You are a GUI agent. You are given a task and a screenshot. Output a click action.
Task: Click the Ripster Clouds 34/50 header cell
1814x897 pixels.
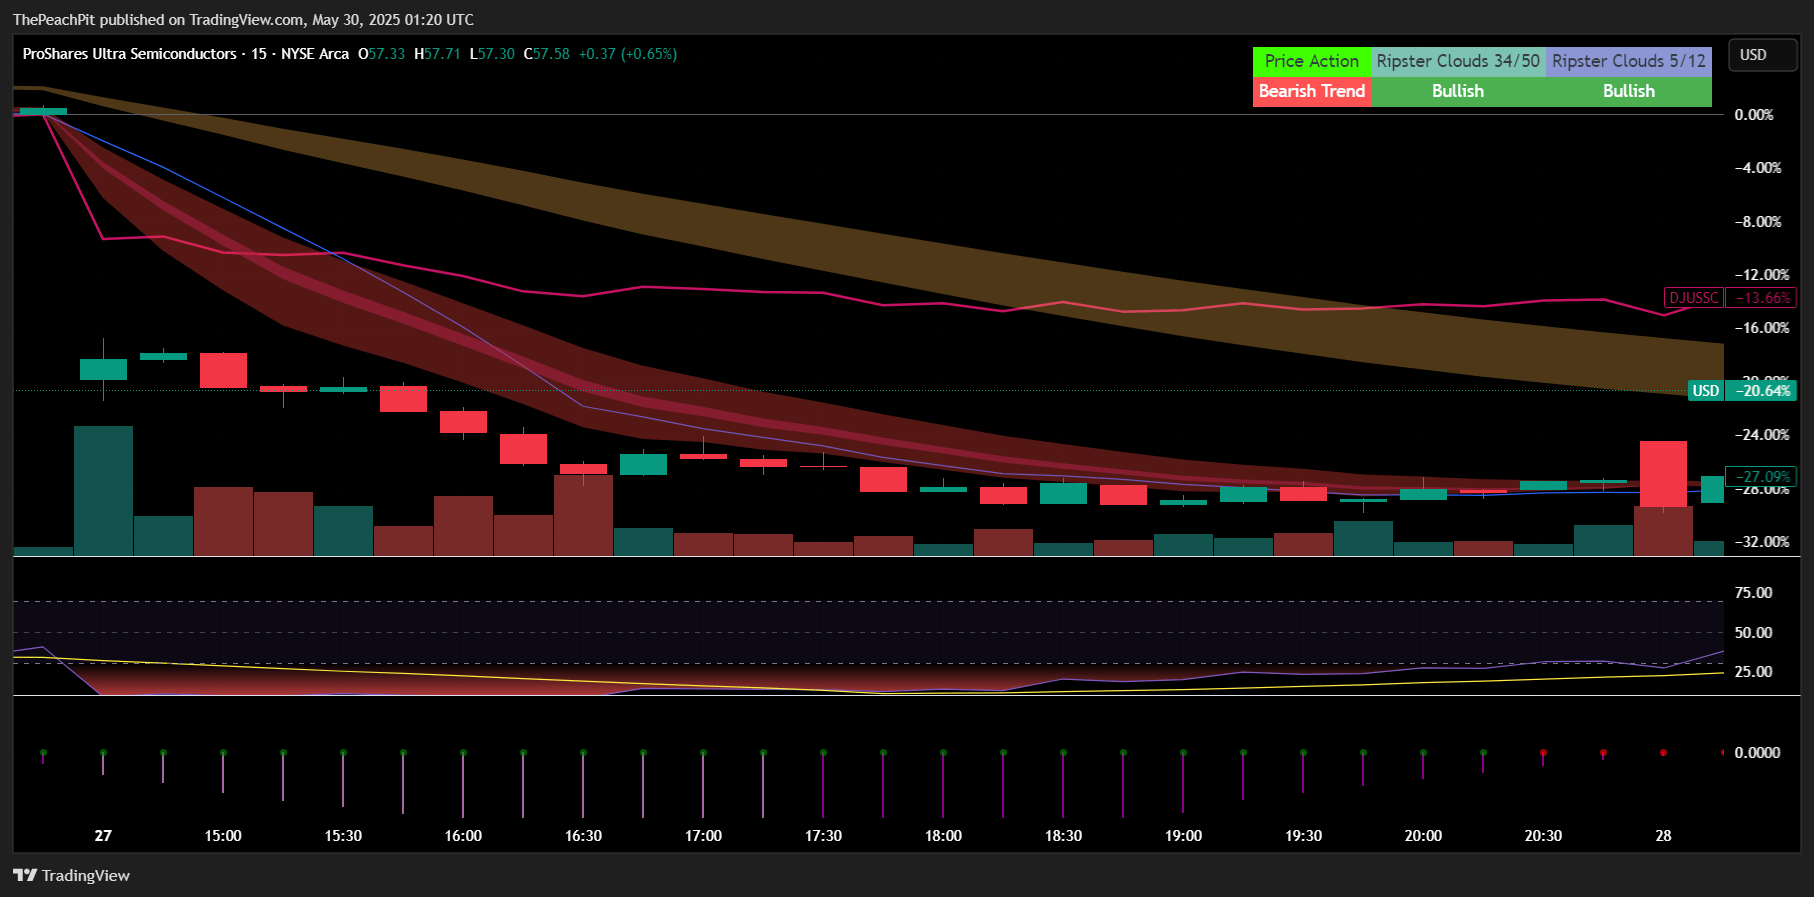(1458, 61)
